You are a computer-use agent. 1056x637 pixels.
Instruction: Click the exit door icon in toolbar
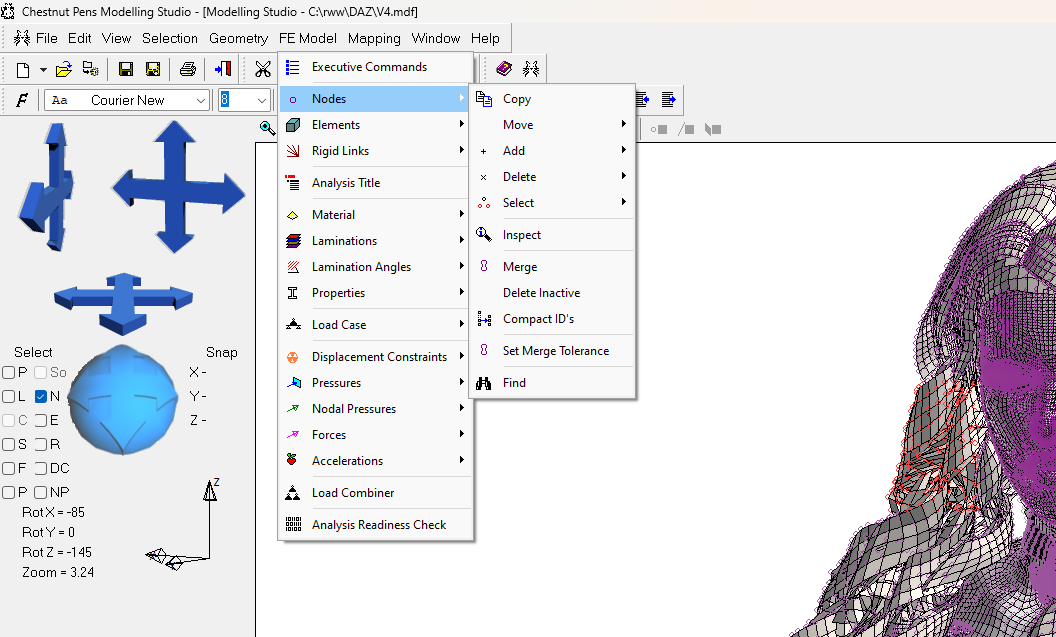[x=223, y=69]
